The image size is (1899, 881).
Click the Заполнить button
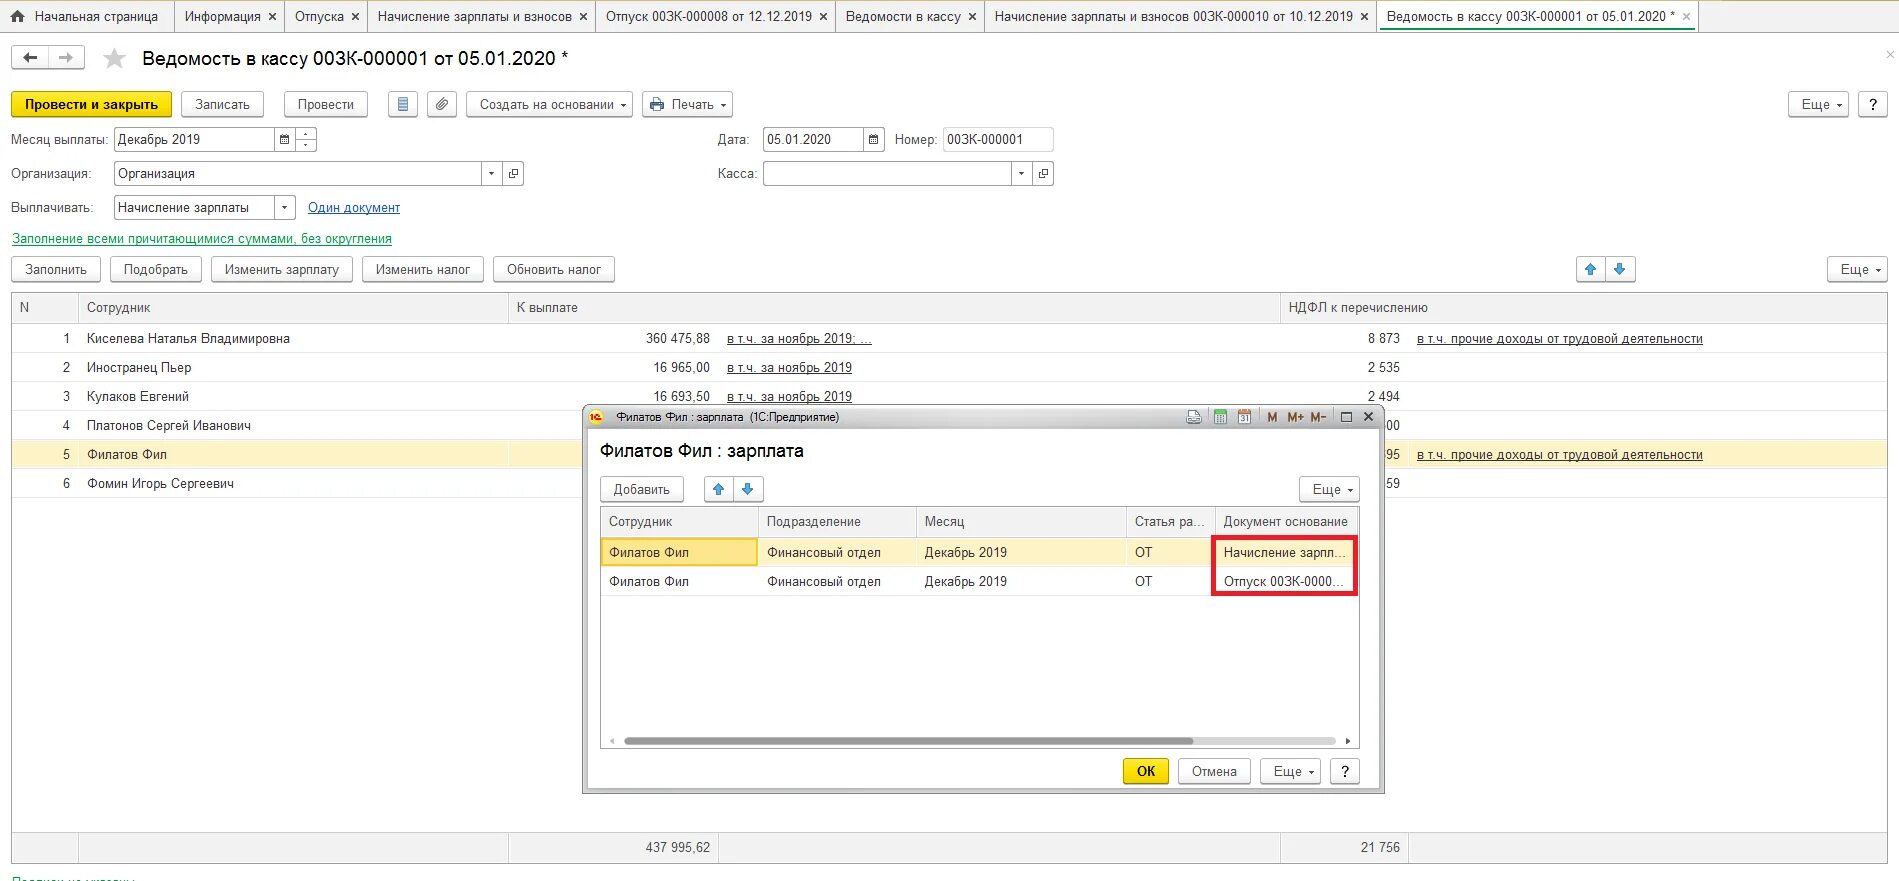click(x=56, y=269)
